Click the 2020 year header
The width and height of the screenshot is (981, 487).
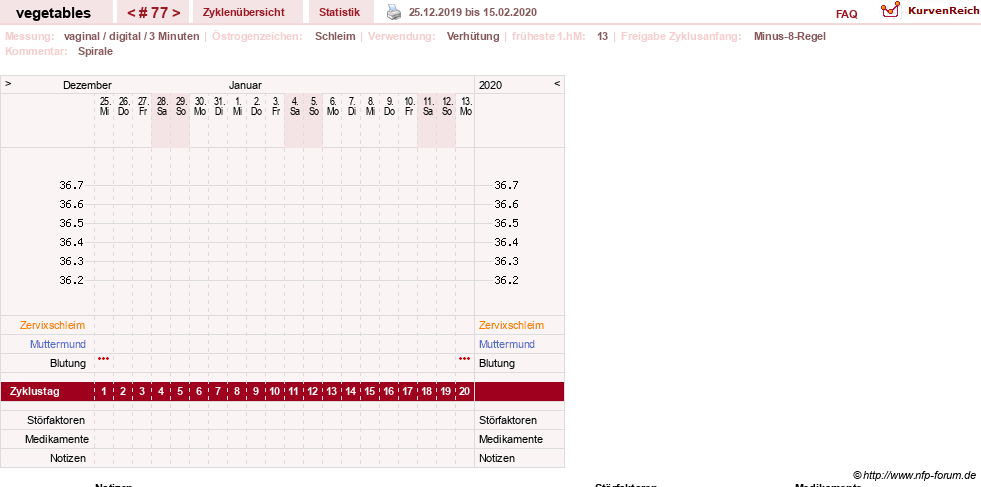pos(490,85)
